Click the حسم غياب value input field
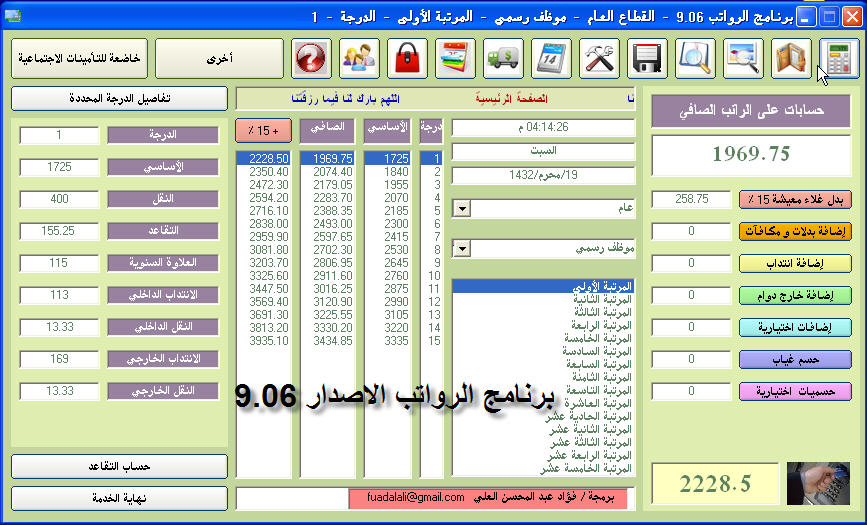 click(691, 359)
